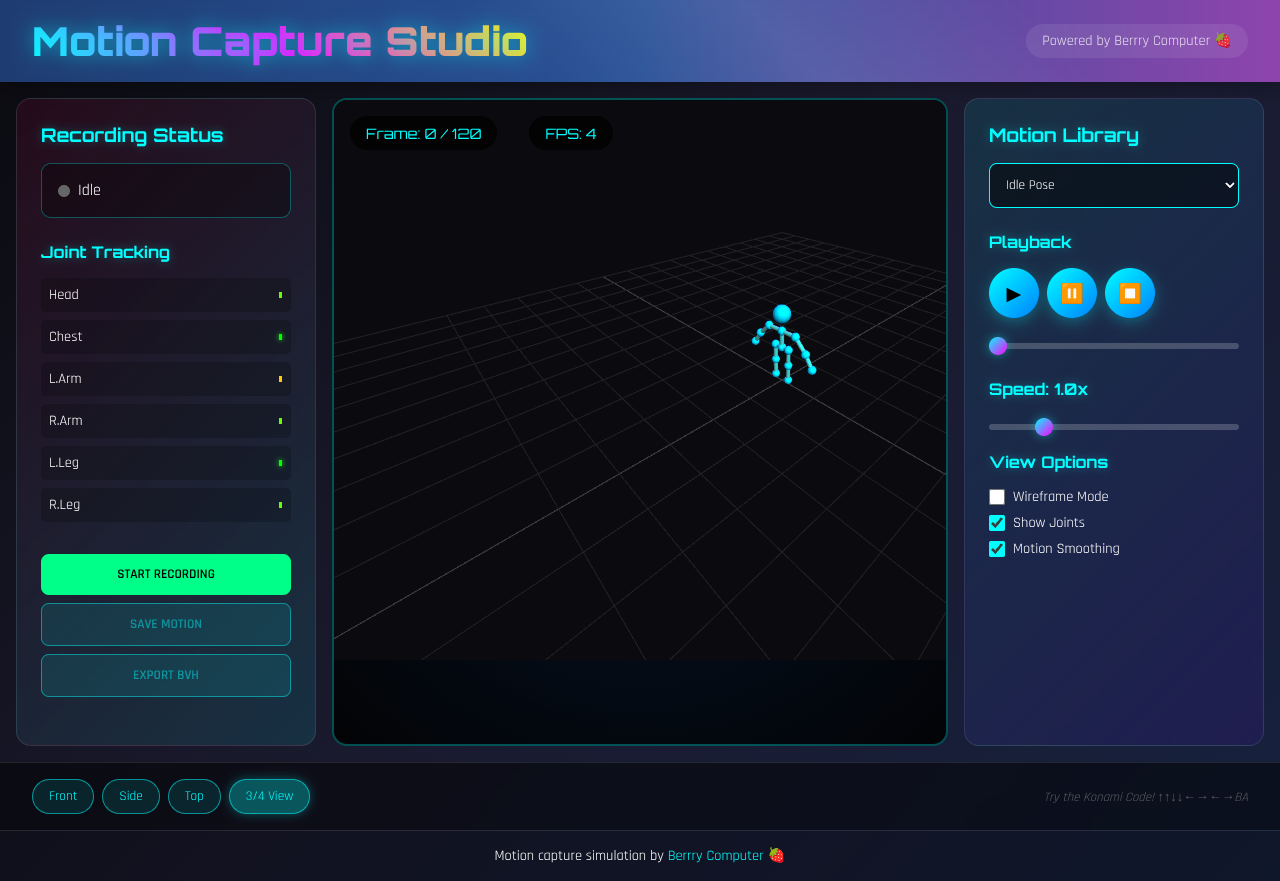This screenshot has height=881, width=1280.
Task: Enable Wireframe Mode
Action: (996, 496)
